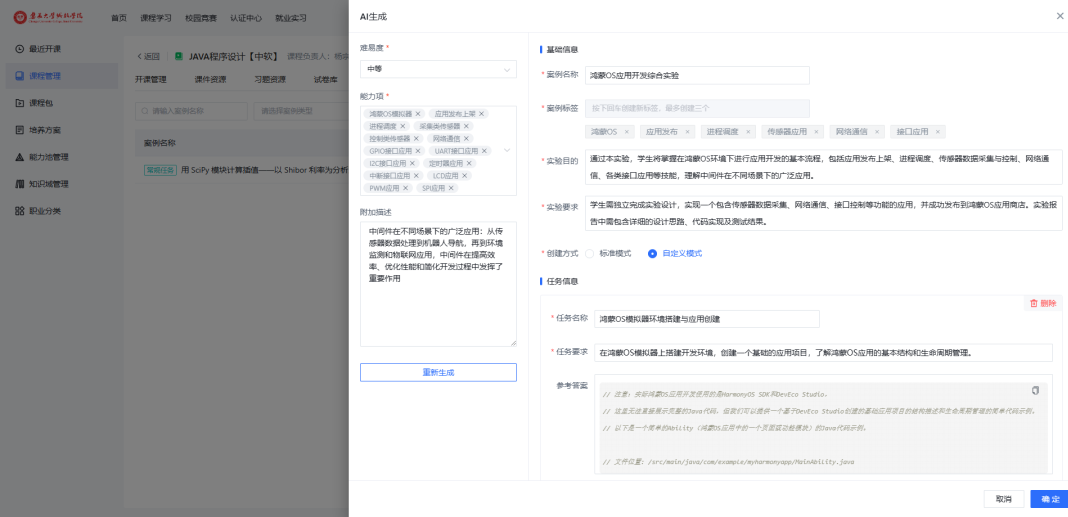Click the college logo in header

point(48,18)
